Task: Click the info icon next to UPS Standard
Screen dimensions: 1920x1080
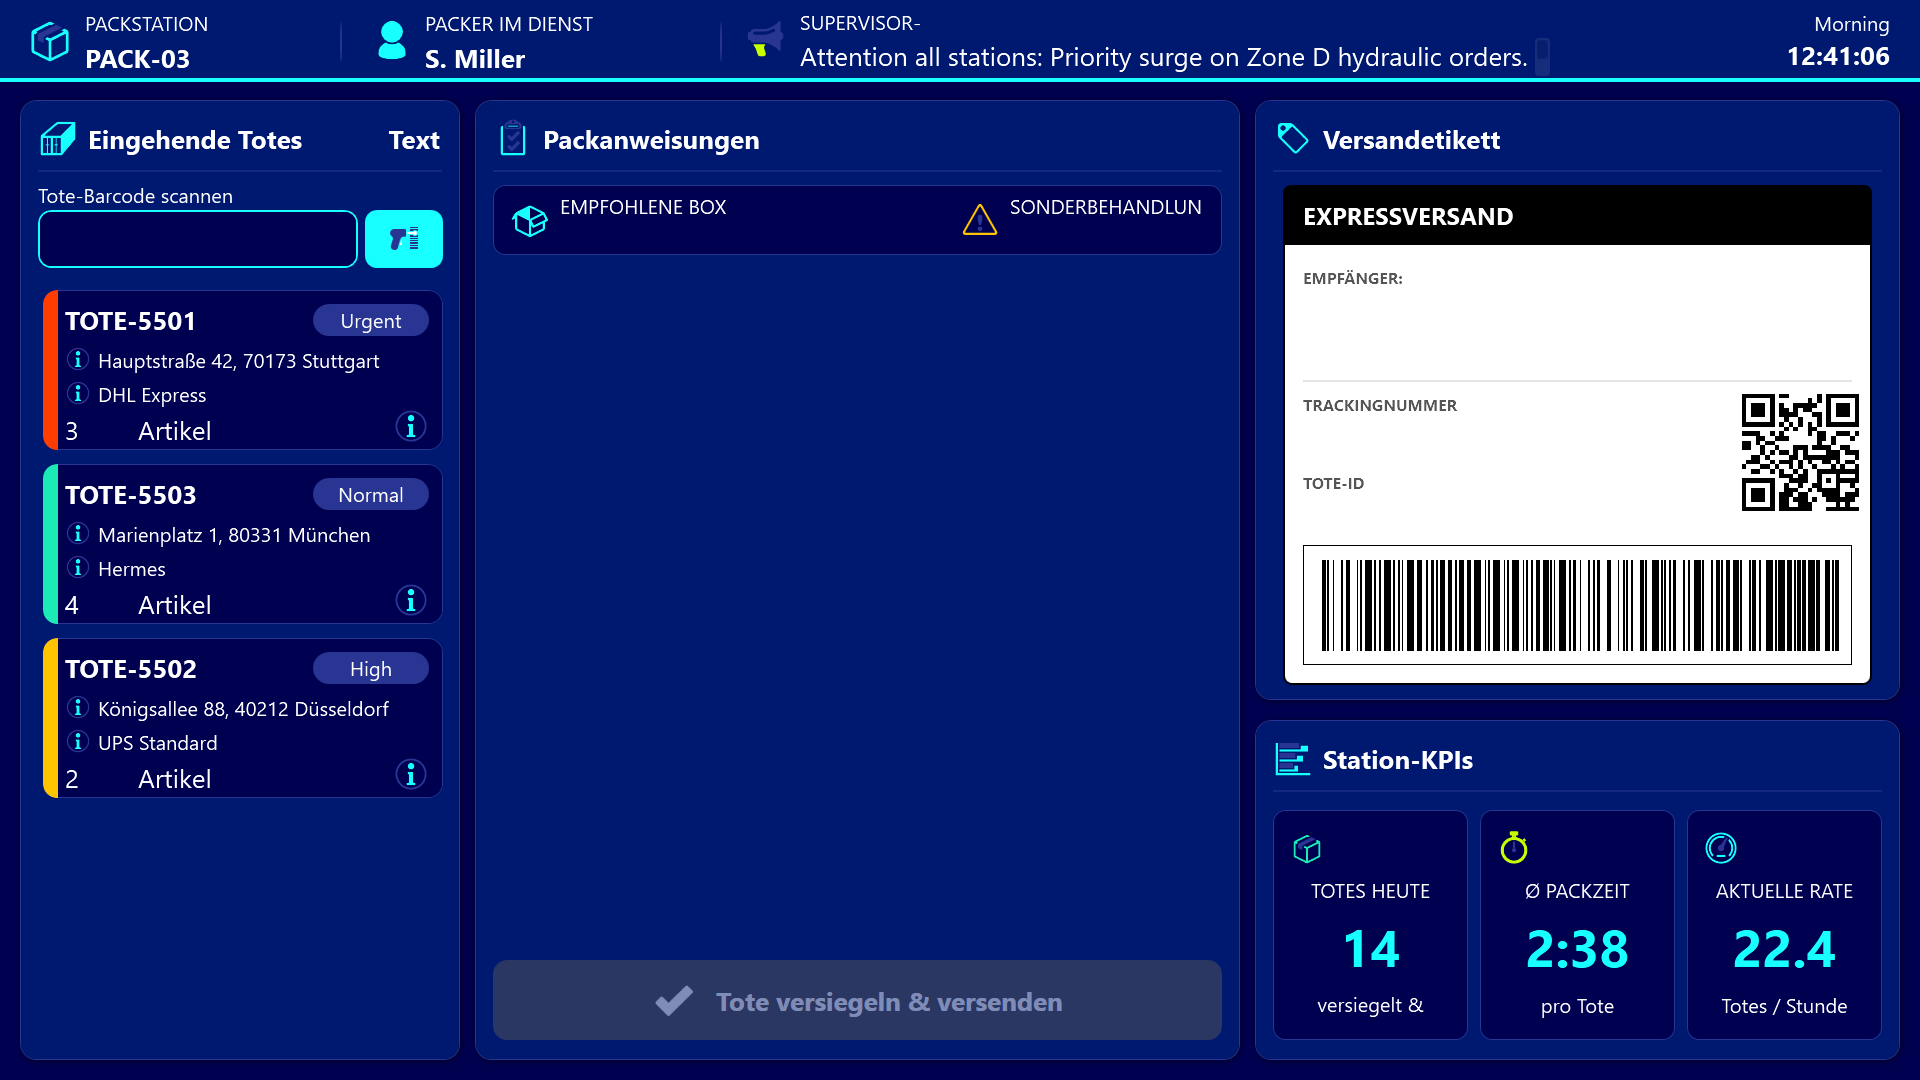Action: (x=78, y=742)
